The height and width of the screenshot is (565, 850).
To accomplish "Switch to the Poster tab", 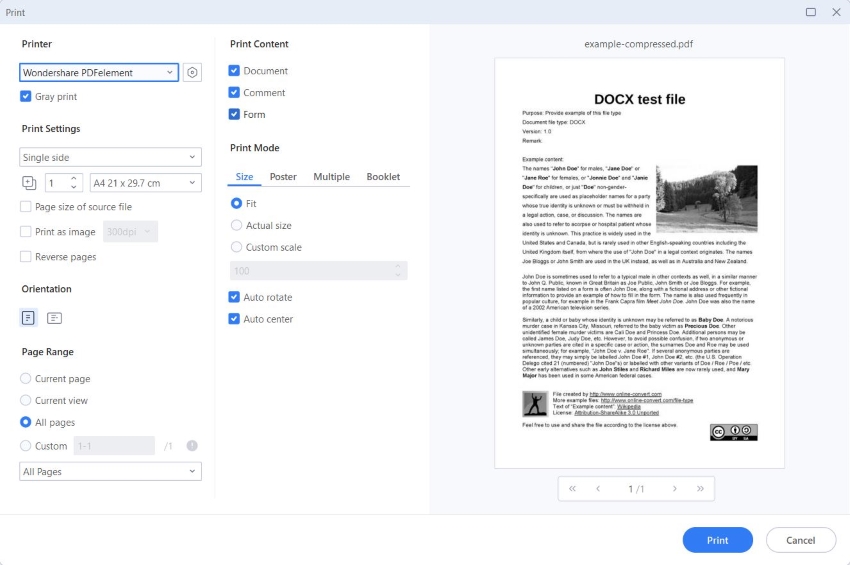I will coord(283,177).
